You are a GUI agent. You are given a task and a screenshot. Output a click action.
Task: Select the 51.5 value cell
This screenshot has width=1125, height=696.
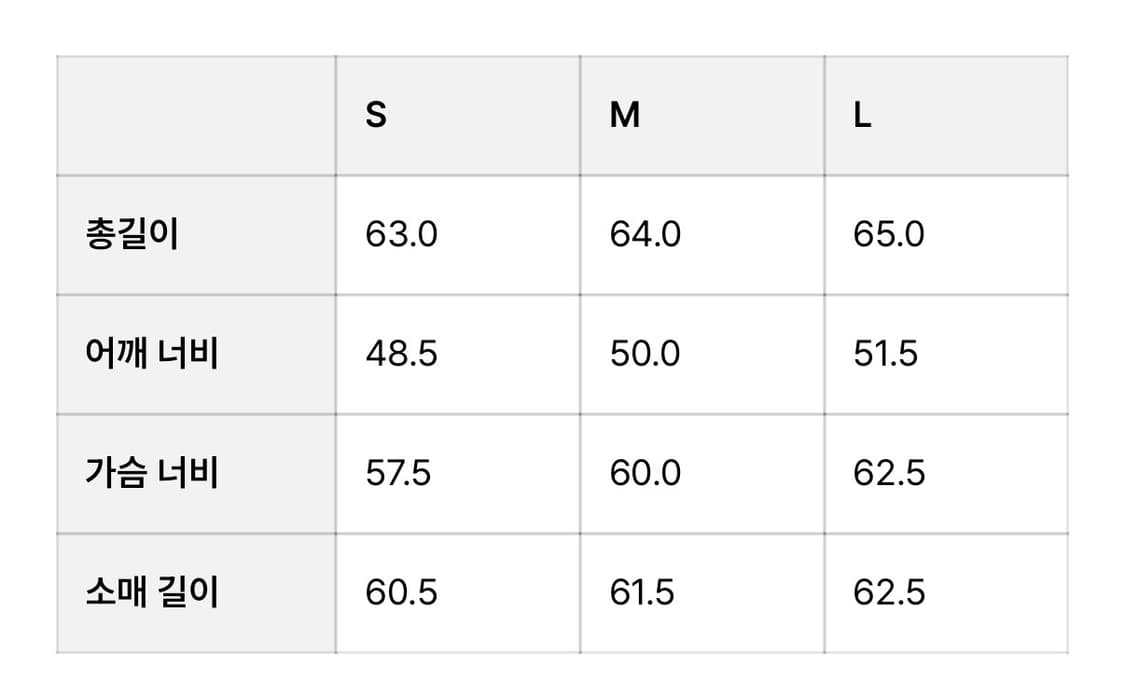click(x=885, y=354)
